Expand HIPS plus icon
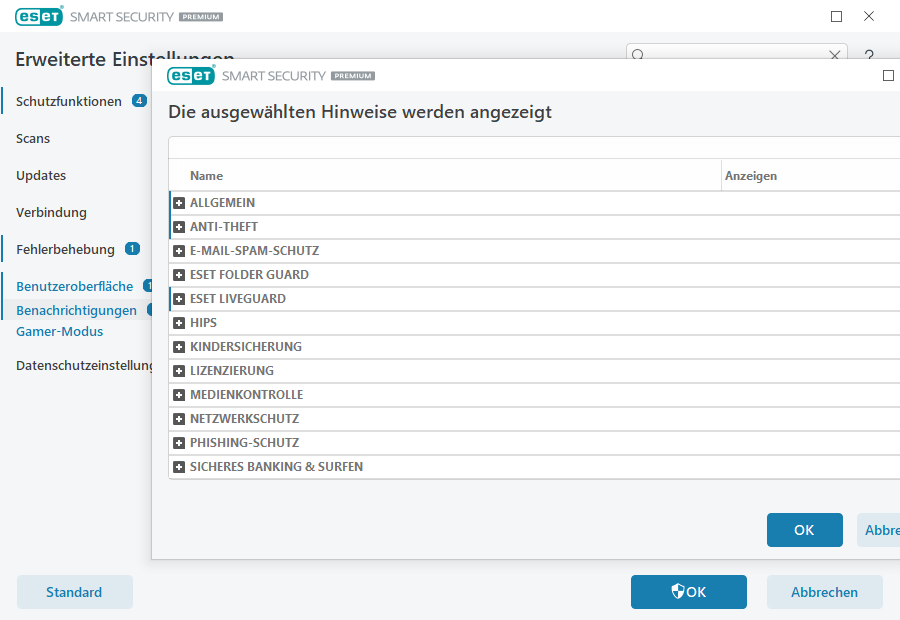This screenshot has width=900, height=620. 180,323
